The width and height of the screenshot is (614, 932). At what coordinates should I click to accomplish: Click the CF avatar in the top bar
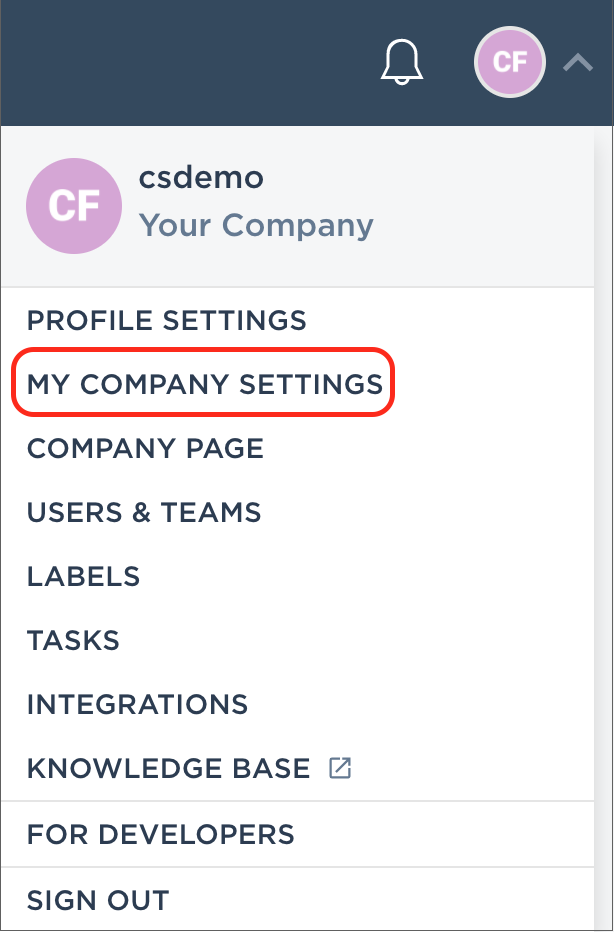(x=509, y=62)
